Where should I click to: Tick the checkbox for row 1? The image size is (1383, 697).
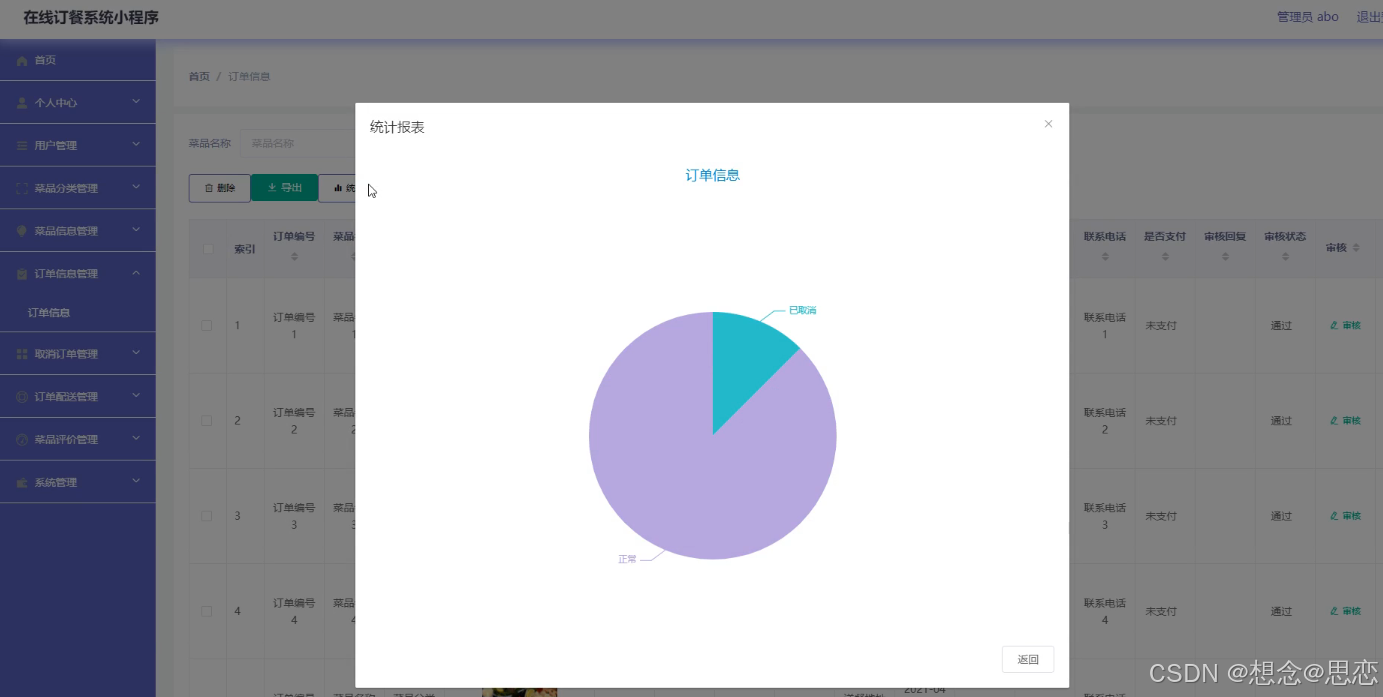207,325
